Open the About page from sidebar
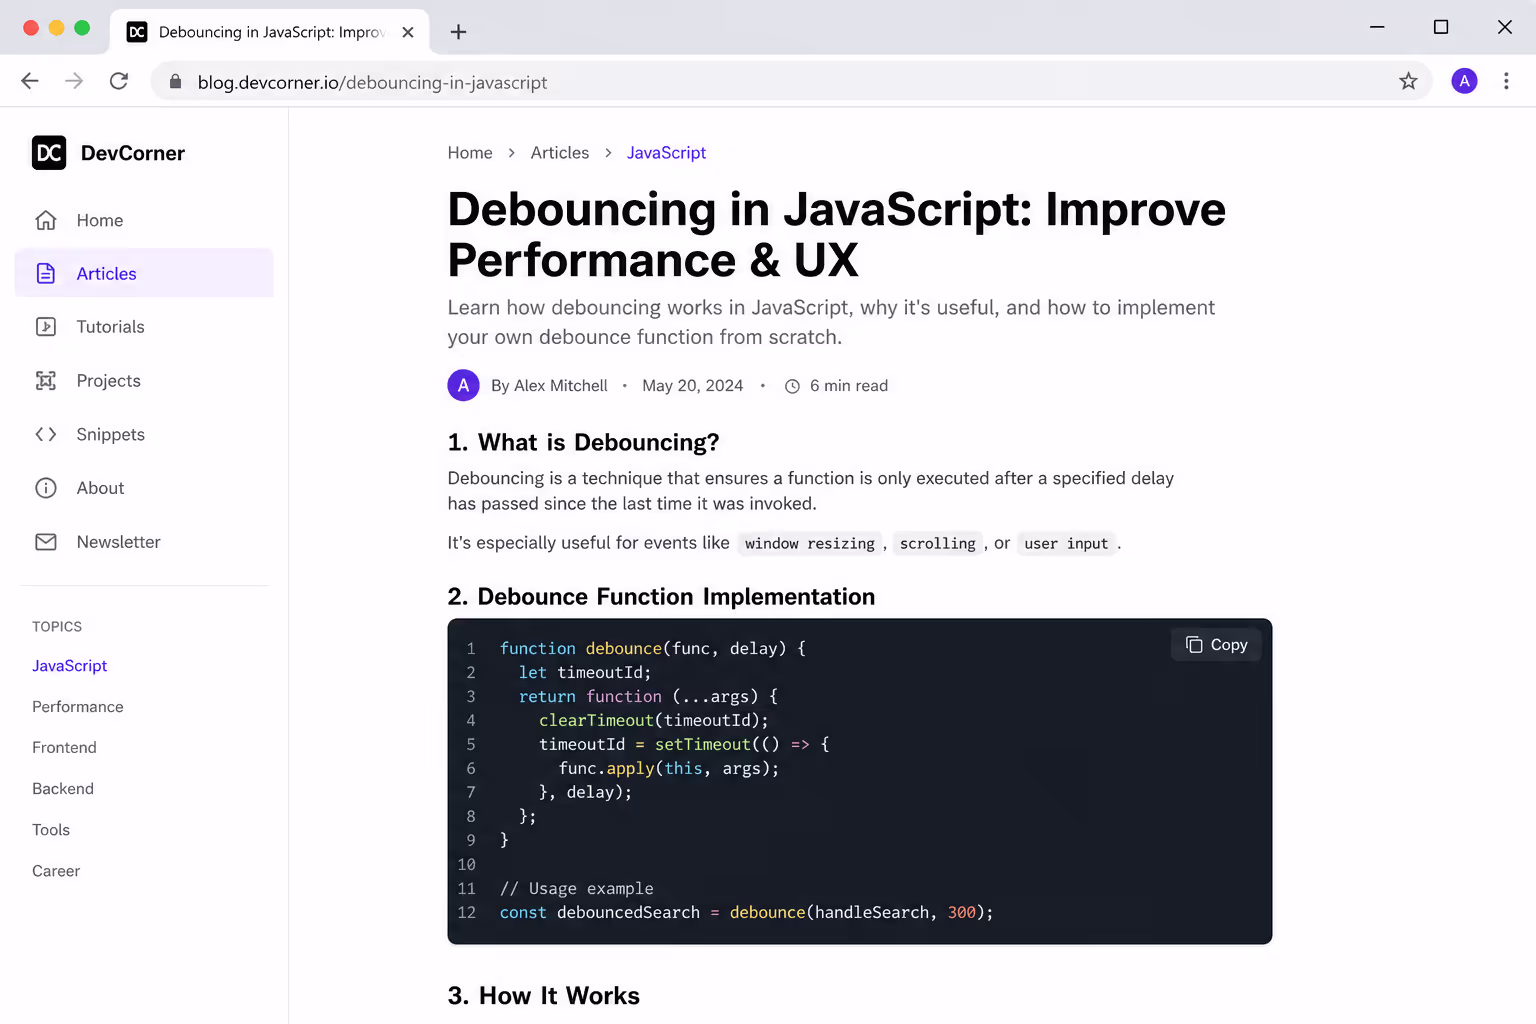Image resolution: width=1536 pixels, height=1024 pixels. (x=144, y=488)
